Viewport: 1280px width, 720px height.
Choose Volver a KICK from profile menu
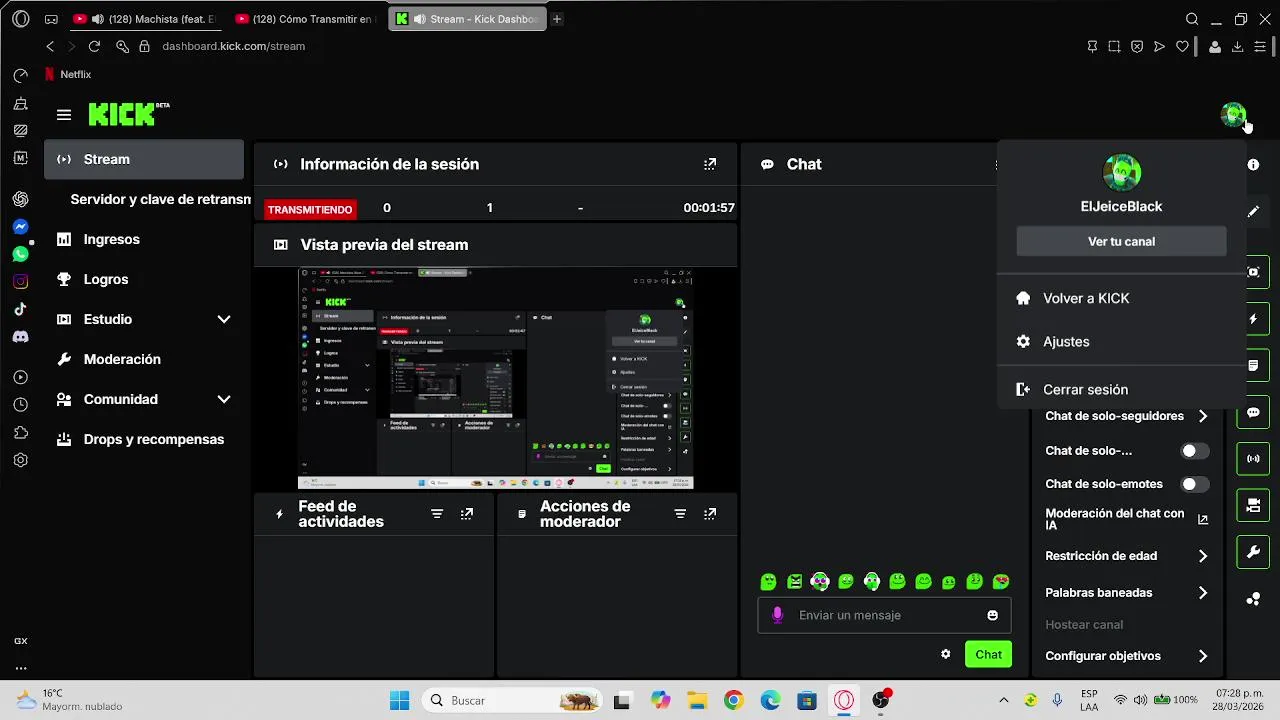pyautogui.click(x=1121, y=298)
